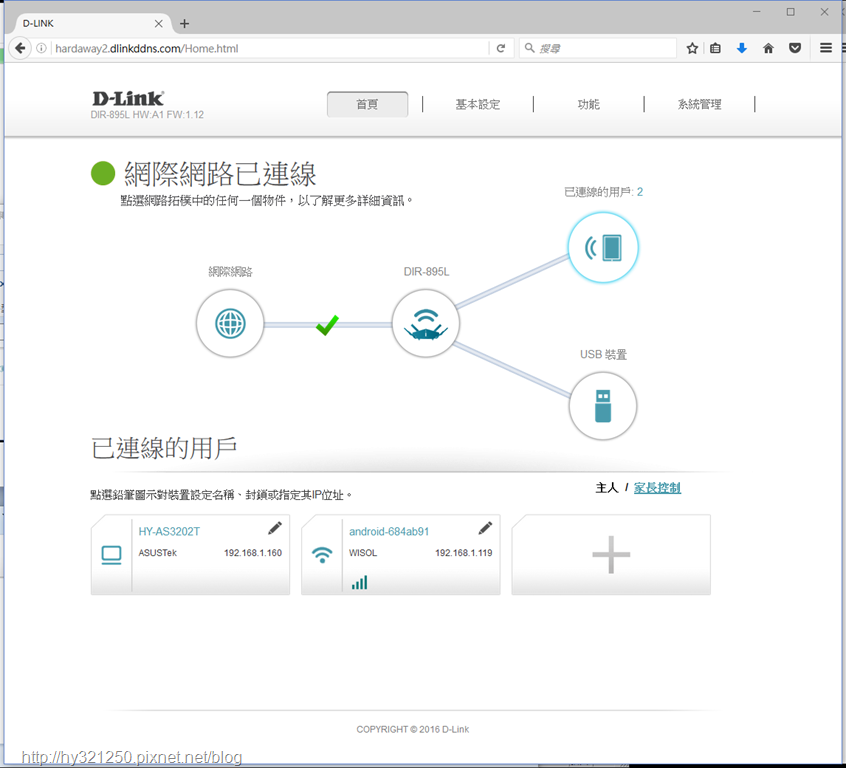Click the 主人 owner label
Viewport: 846px width, 768px height.
pos(607,488)
